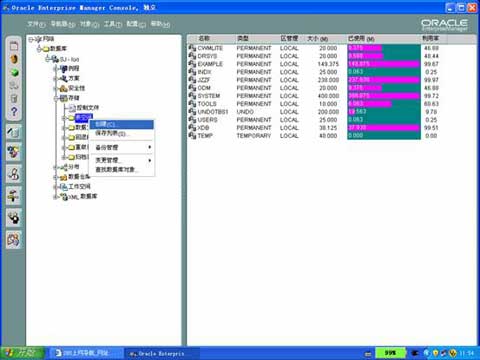Screen dimensions: 480x360
Task: Collapse the 数据库 tree node
Action: point(39,49)
